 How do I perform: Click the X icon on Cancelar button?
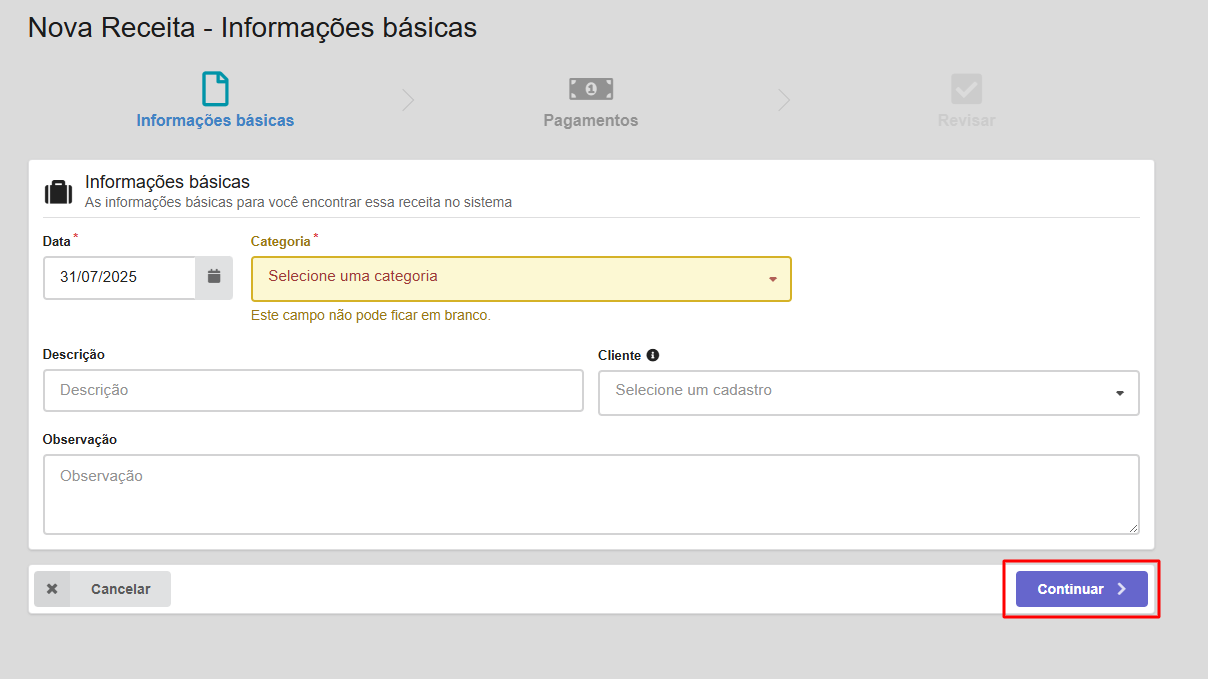(52, 589)
